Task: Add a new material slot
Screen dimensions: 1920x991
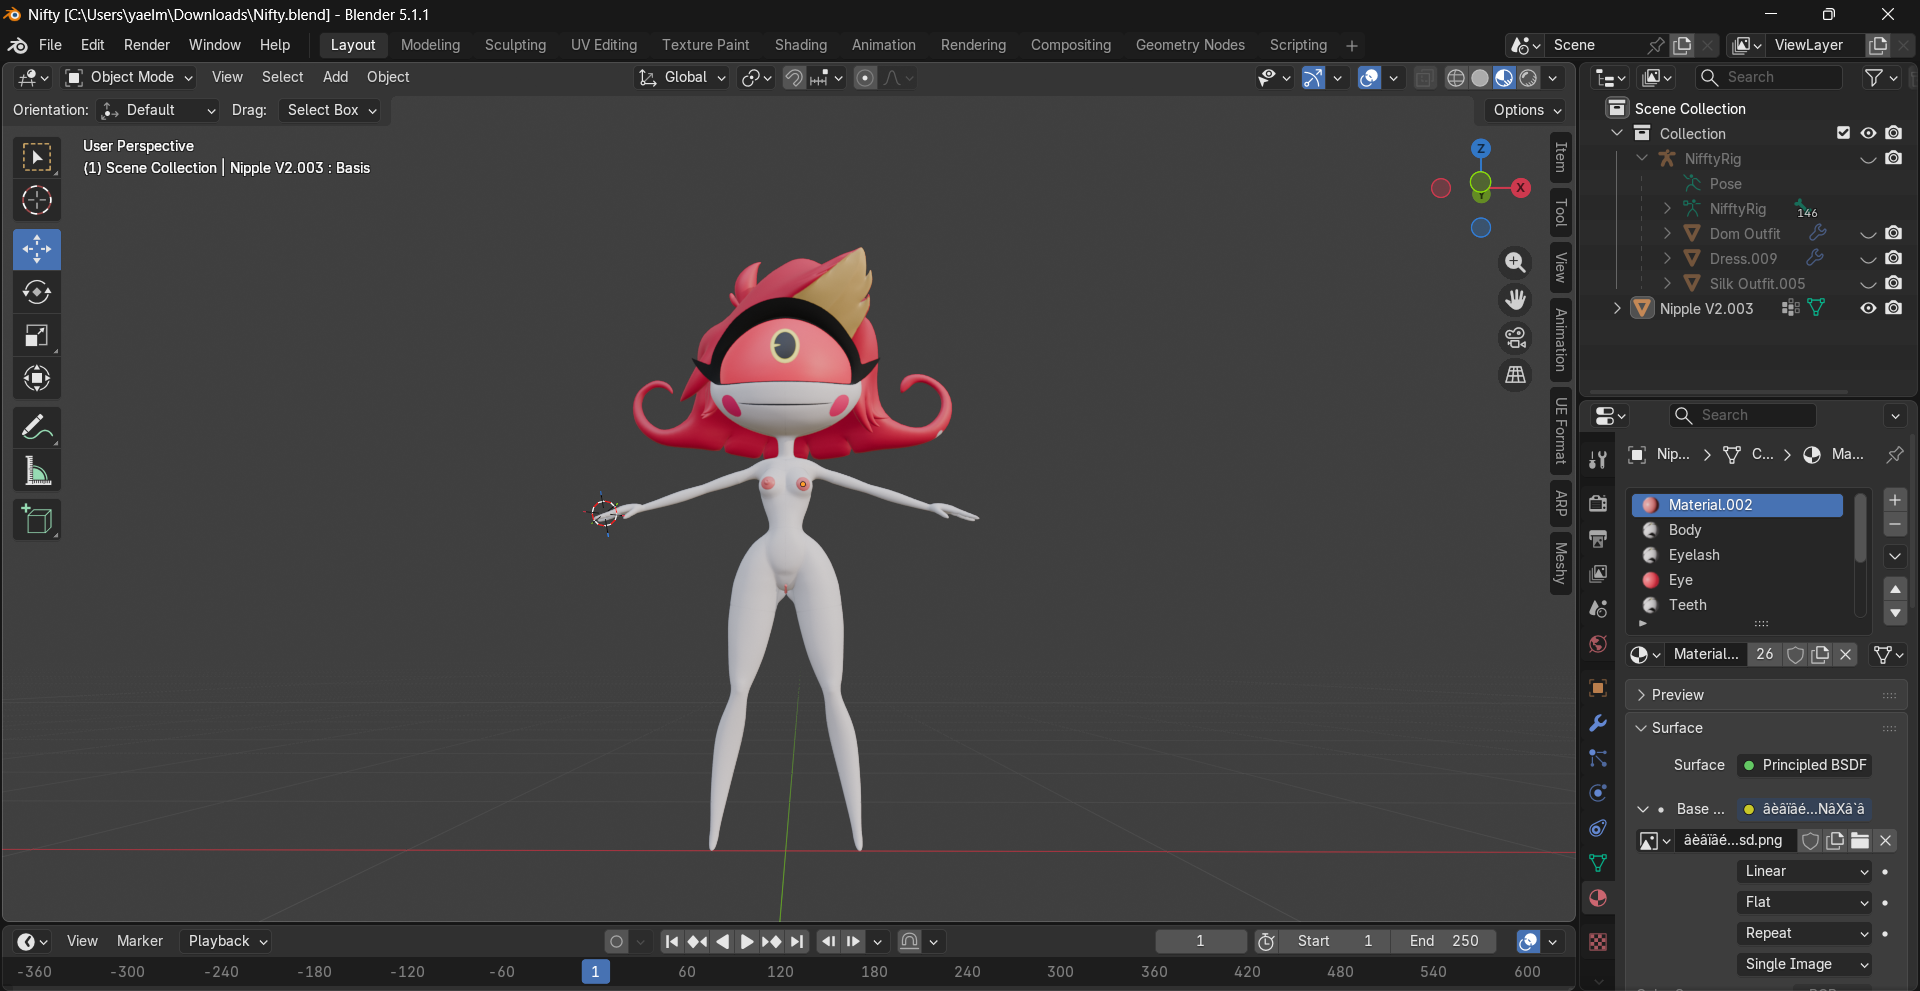Action: [1895, 500]
